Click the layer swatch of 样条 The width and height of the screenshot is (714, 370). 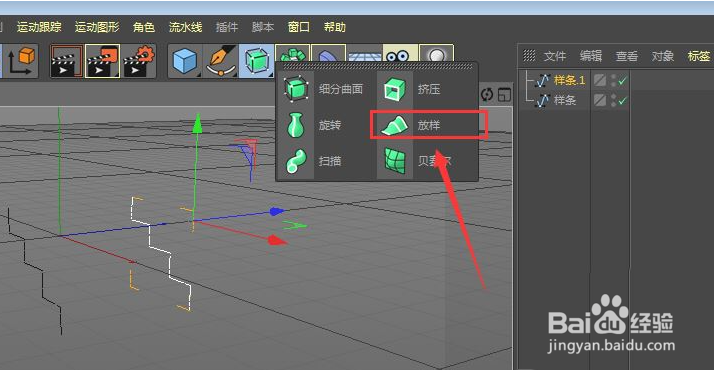(600, 100)
